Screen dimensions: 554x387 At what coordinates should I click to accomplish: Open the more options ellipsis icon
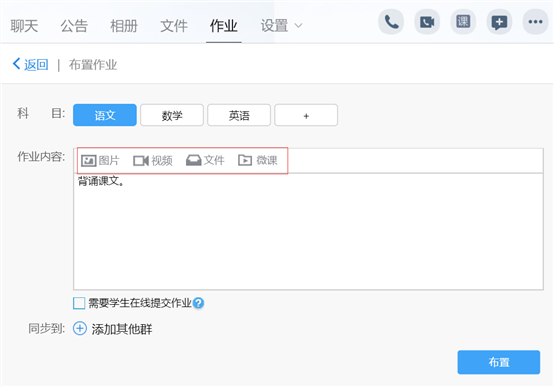click(535, 22)
